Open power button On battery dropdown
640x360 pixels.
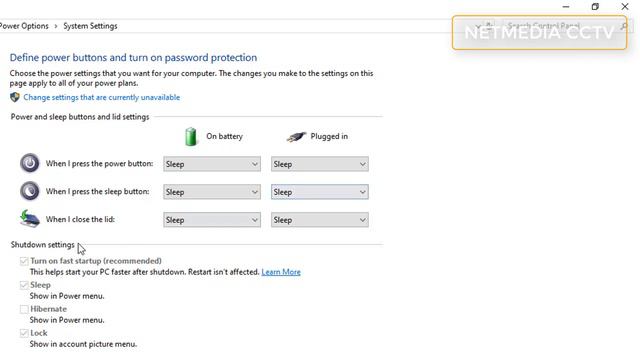pyautogui.click(x=212, y=164)
